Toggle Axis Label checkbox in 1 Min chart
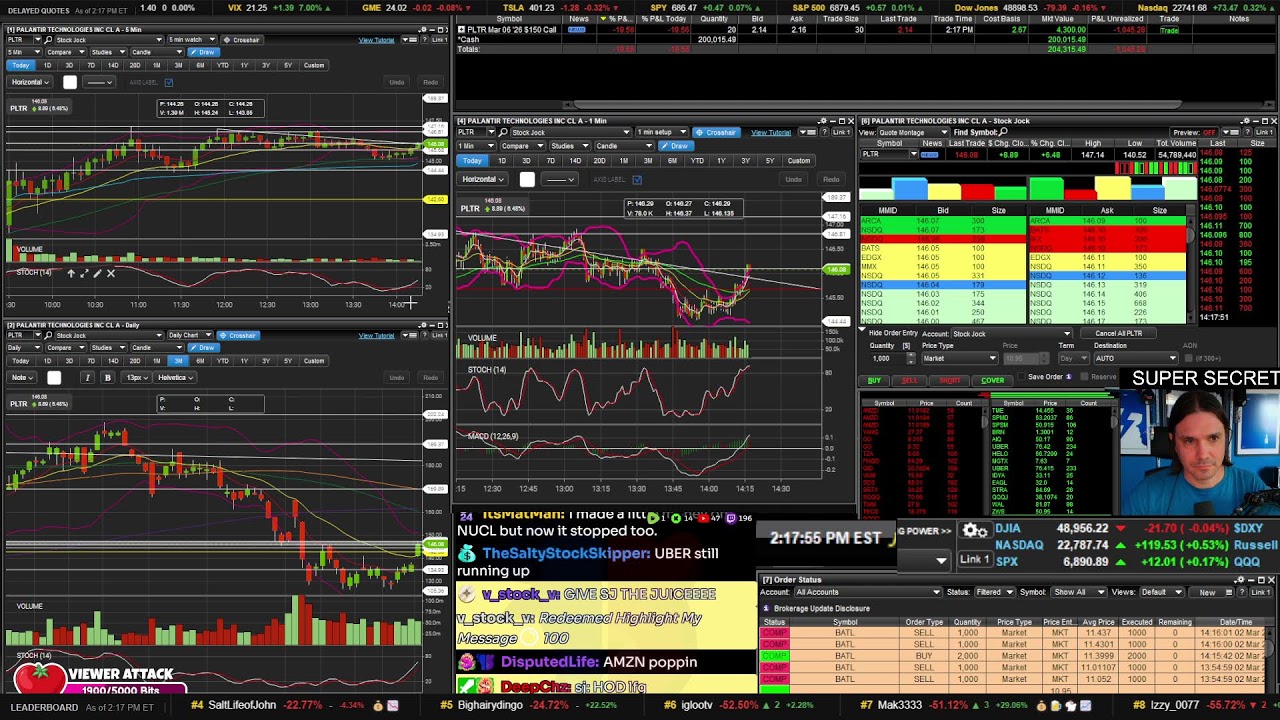Image resolution: width=1280 pixels, height=720 pixels. [637, 180]
